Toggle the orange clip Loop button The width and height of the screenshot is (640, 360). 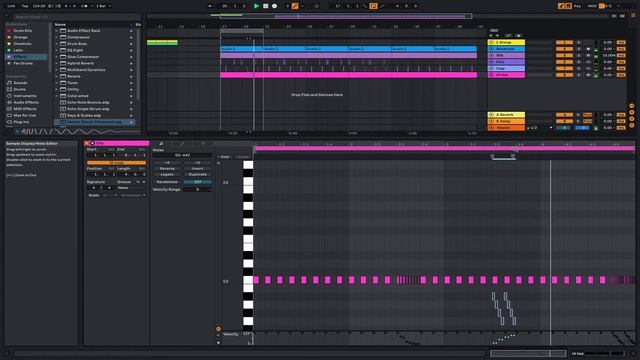(x=116, y=162)
